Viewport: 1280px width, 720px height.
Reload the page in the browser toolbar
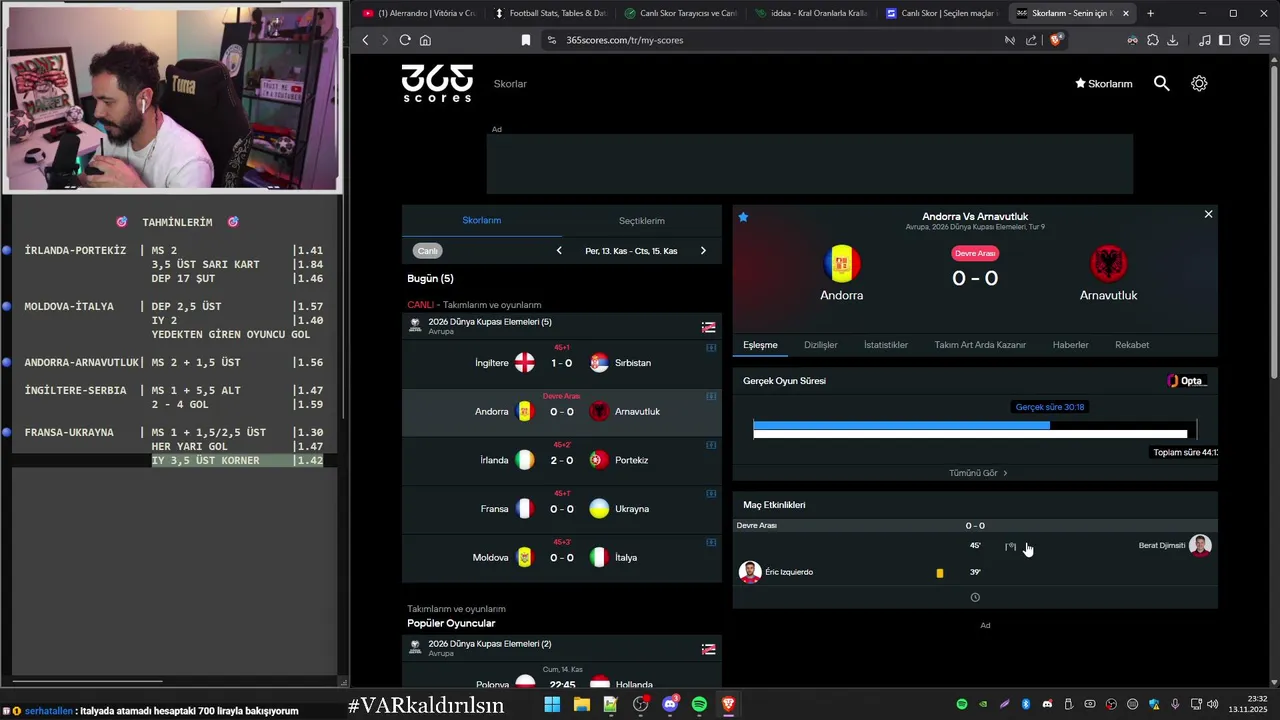tap(405, 40)
